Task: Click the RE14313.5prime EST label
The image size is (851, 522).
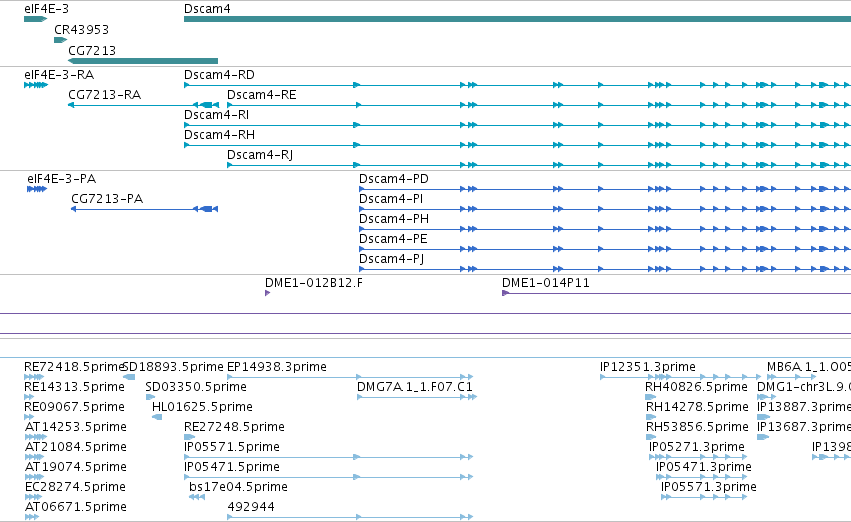Action: tap(74, 387)
